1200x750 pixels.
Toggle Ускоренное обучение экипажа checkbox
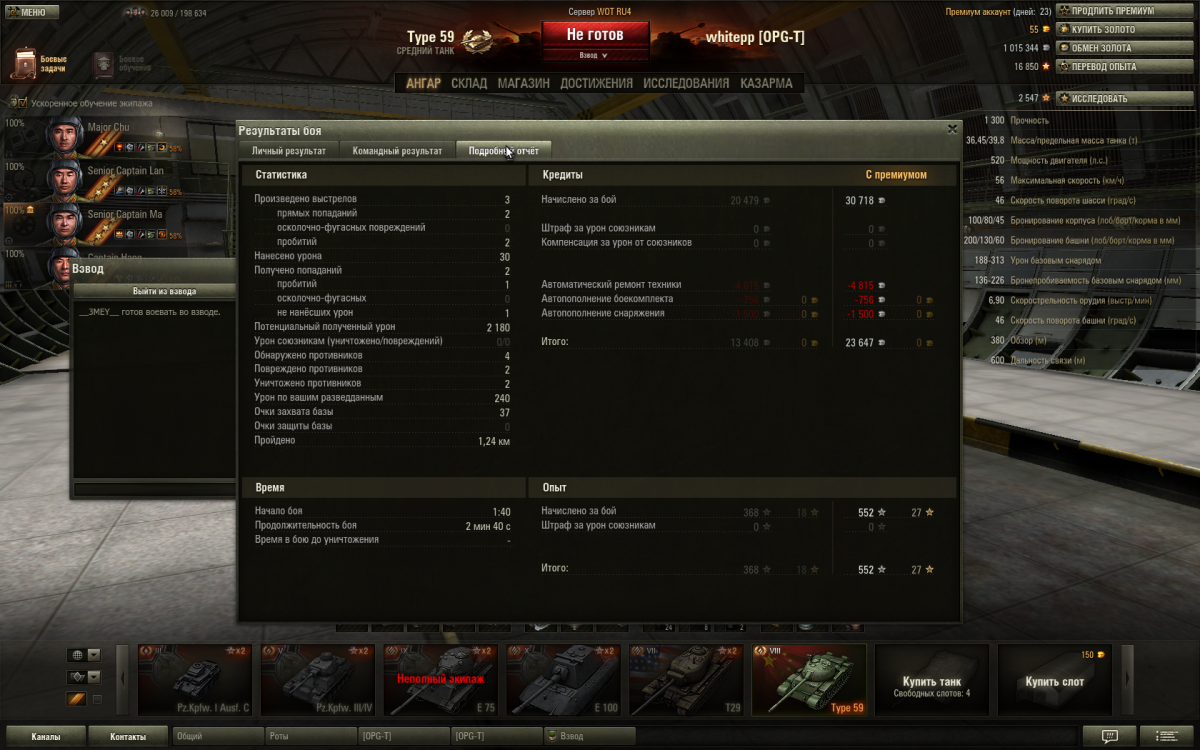[x=20, y=103]
